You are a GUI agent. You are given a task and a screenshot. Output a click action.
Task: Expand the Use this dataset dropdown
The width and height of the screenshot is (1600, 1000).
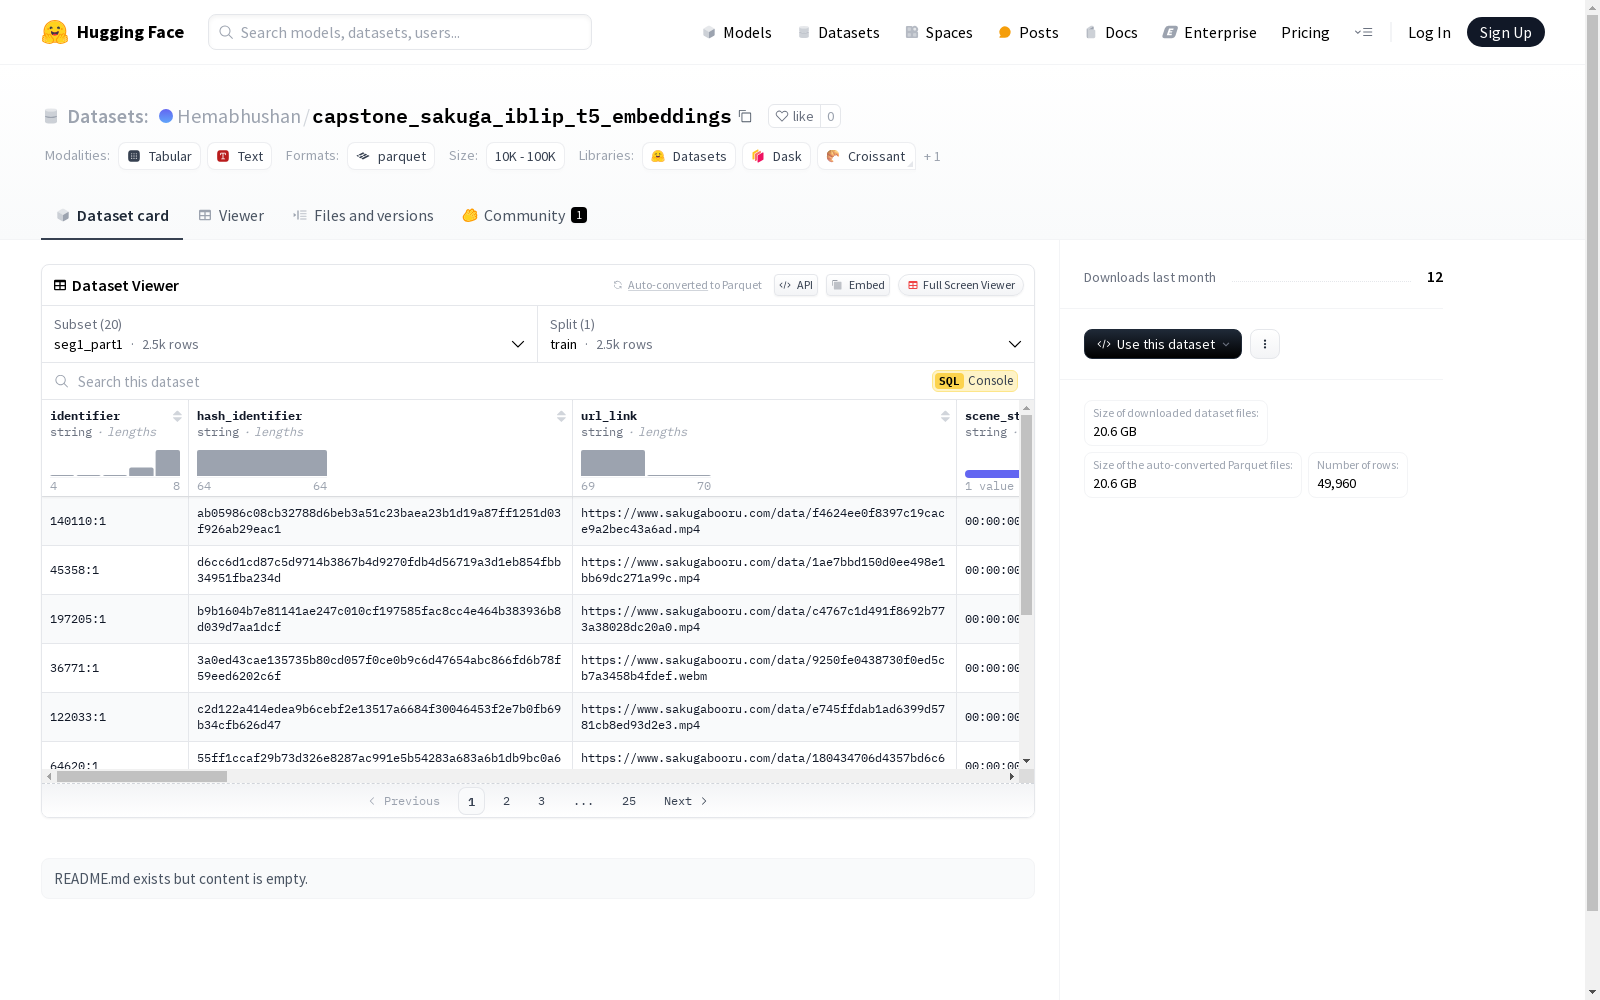[x=1163, y=344]
